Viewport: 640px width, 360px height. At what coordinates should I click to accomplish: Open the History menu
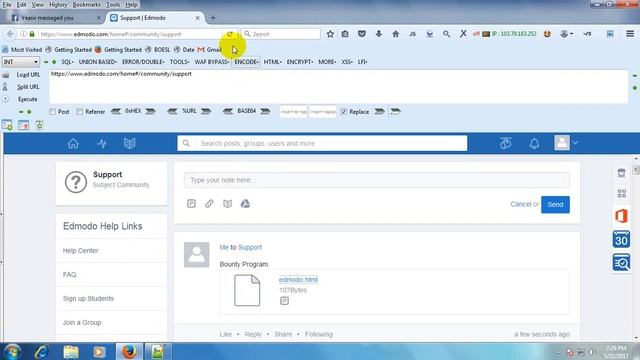click(x=58, y=5)
